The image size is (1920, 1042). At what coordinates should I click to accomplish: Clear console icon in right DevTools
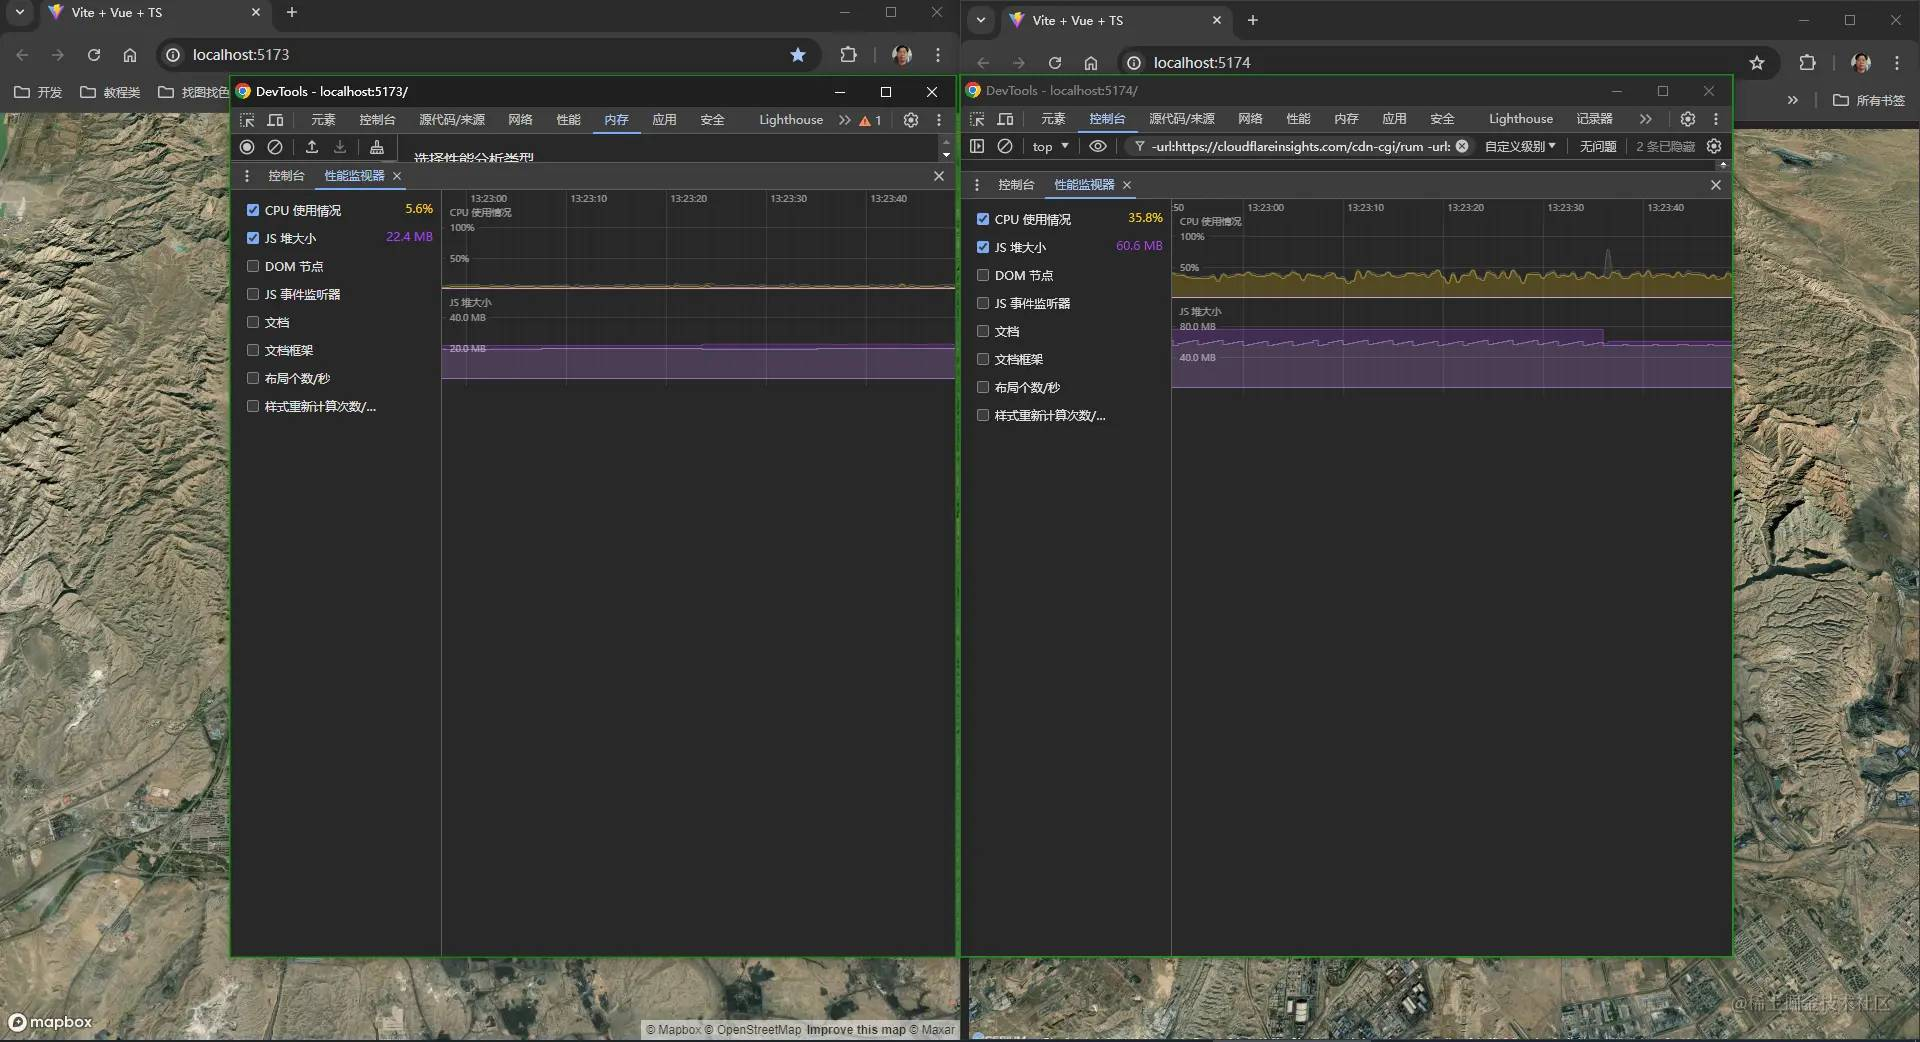(x=1005, y=146)
